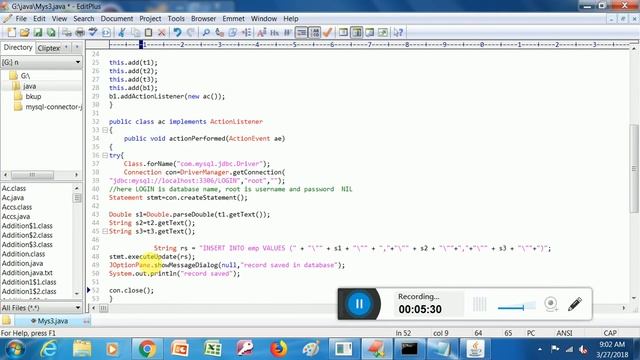The image size is (640, 360).
Task: Open Firefox from the taskbar
Action: (278, 349)
